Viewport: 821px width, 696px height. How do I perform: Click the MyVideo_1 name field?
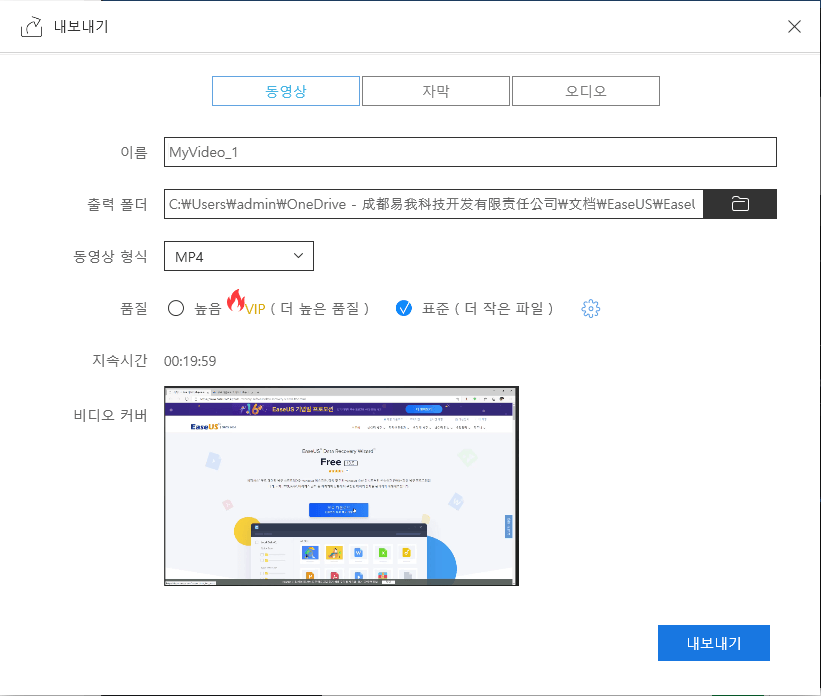coord(470,152)
